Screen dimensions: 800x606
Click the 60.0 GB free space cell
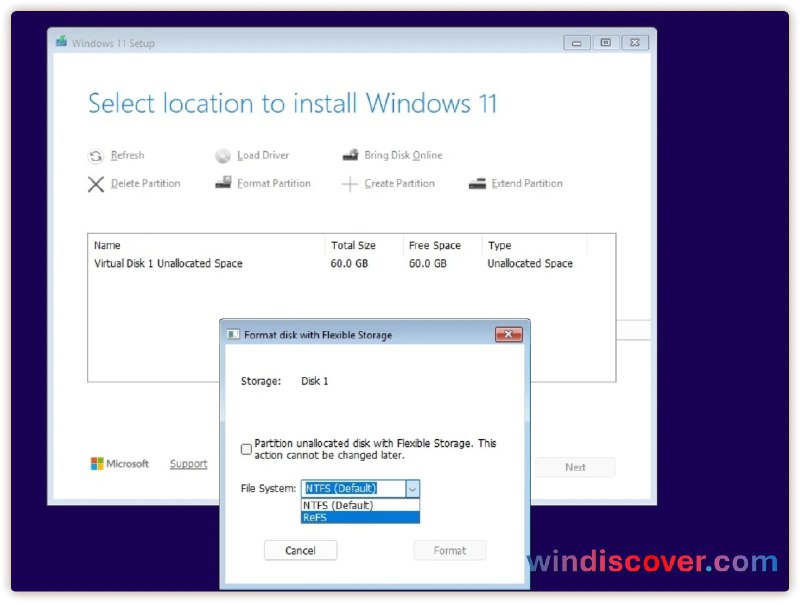428,264
